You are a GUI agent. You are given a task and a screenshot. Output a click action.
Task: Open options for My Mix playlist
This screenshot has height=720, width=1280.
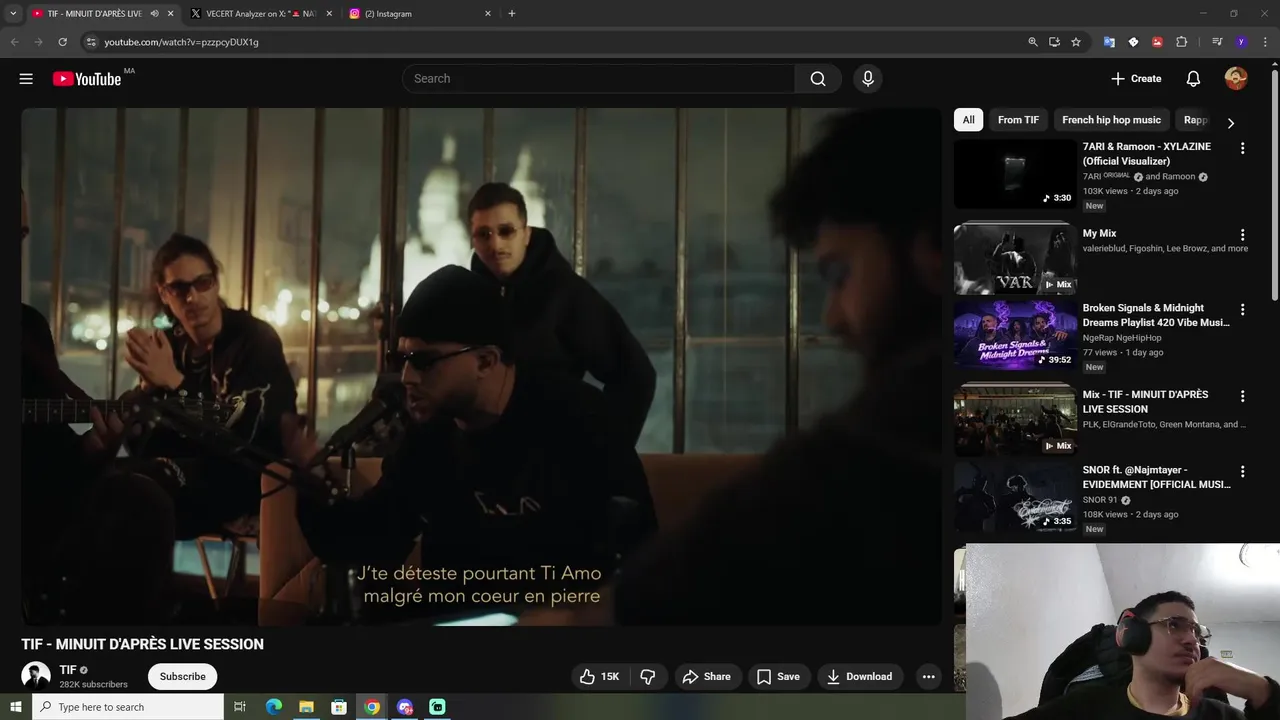coord(1243,235)
